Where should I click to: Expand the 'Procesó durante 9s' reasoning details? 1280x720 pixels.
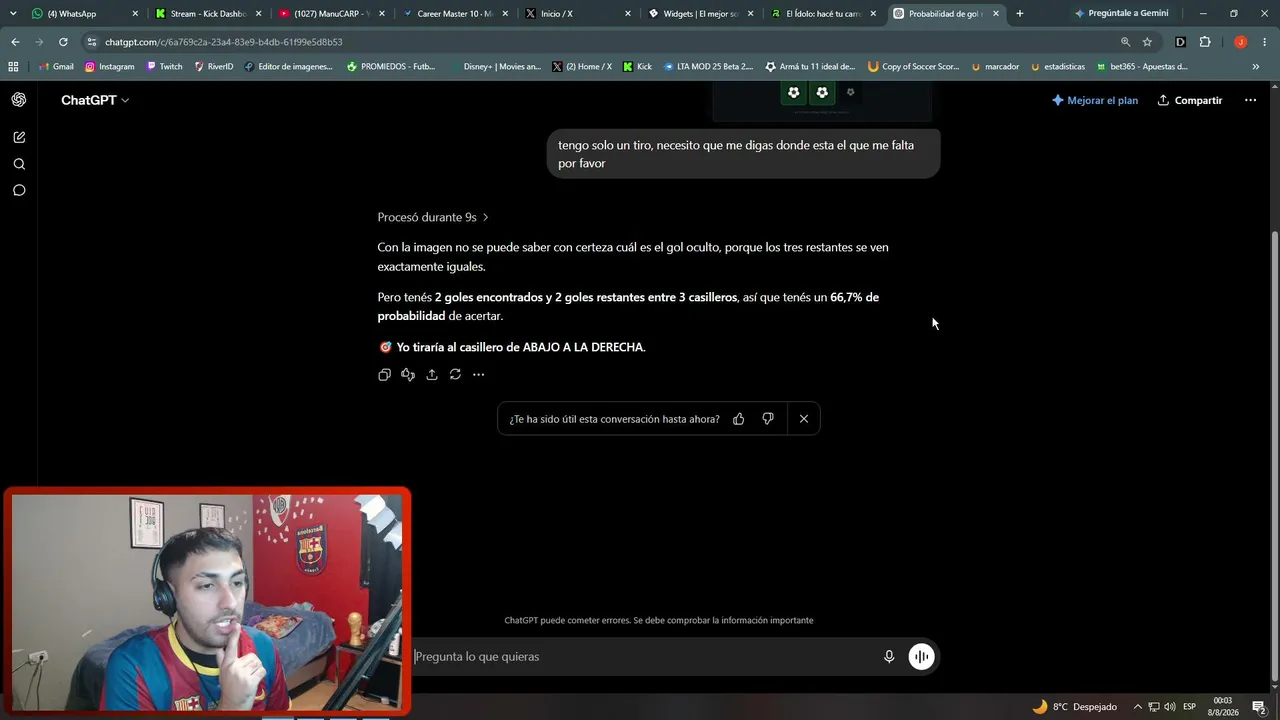point(433,217)
